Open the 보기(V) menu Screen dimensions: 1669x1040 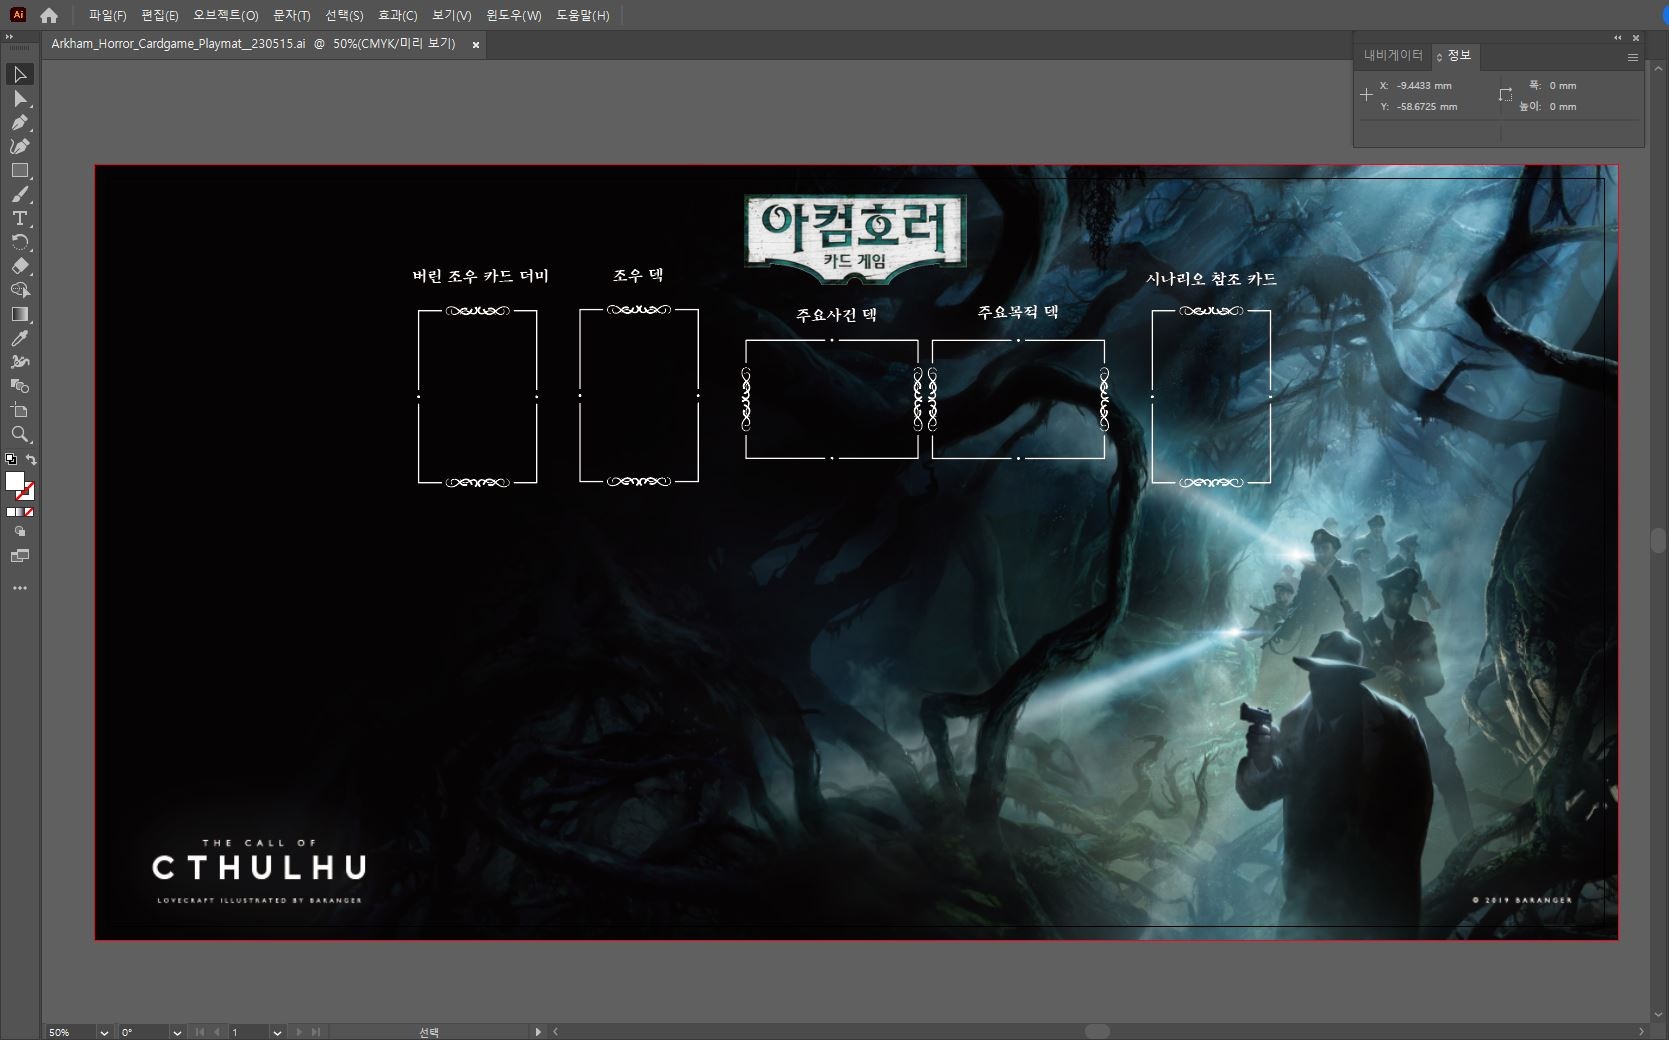pos(451,15)
